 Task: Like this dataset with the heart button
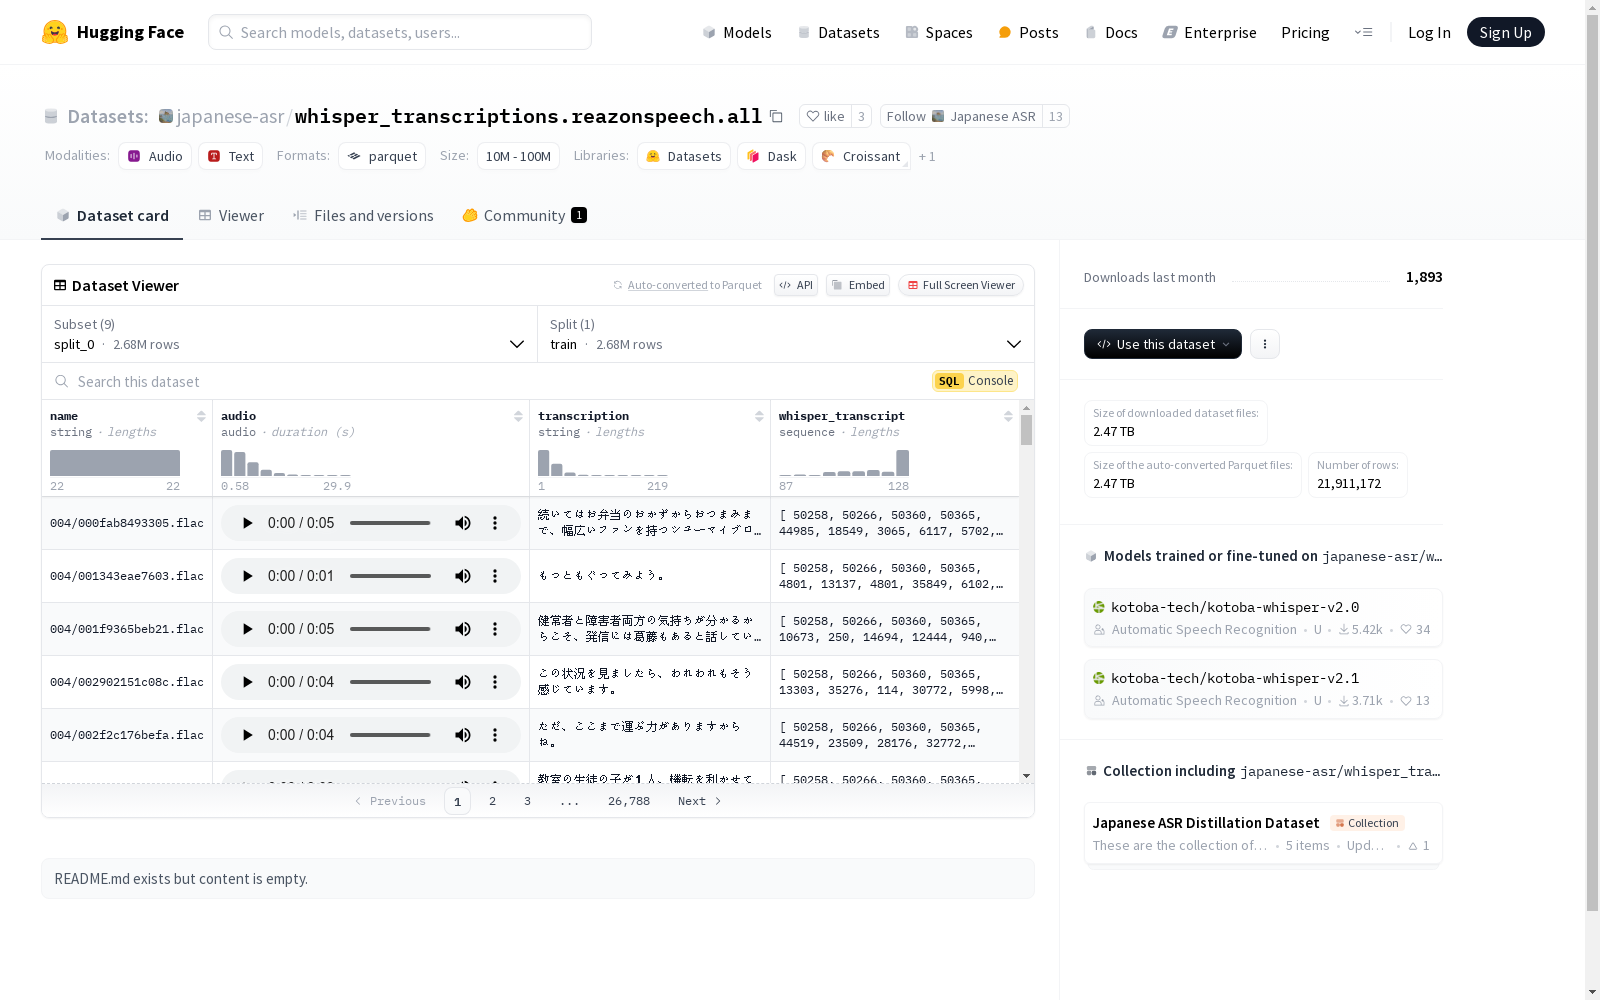[826, 116]
